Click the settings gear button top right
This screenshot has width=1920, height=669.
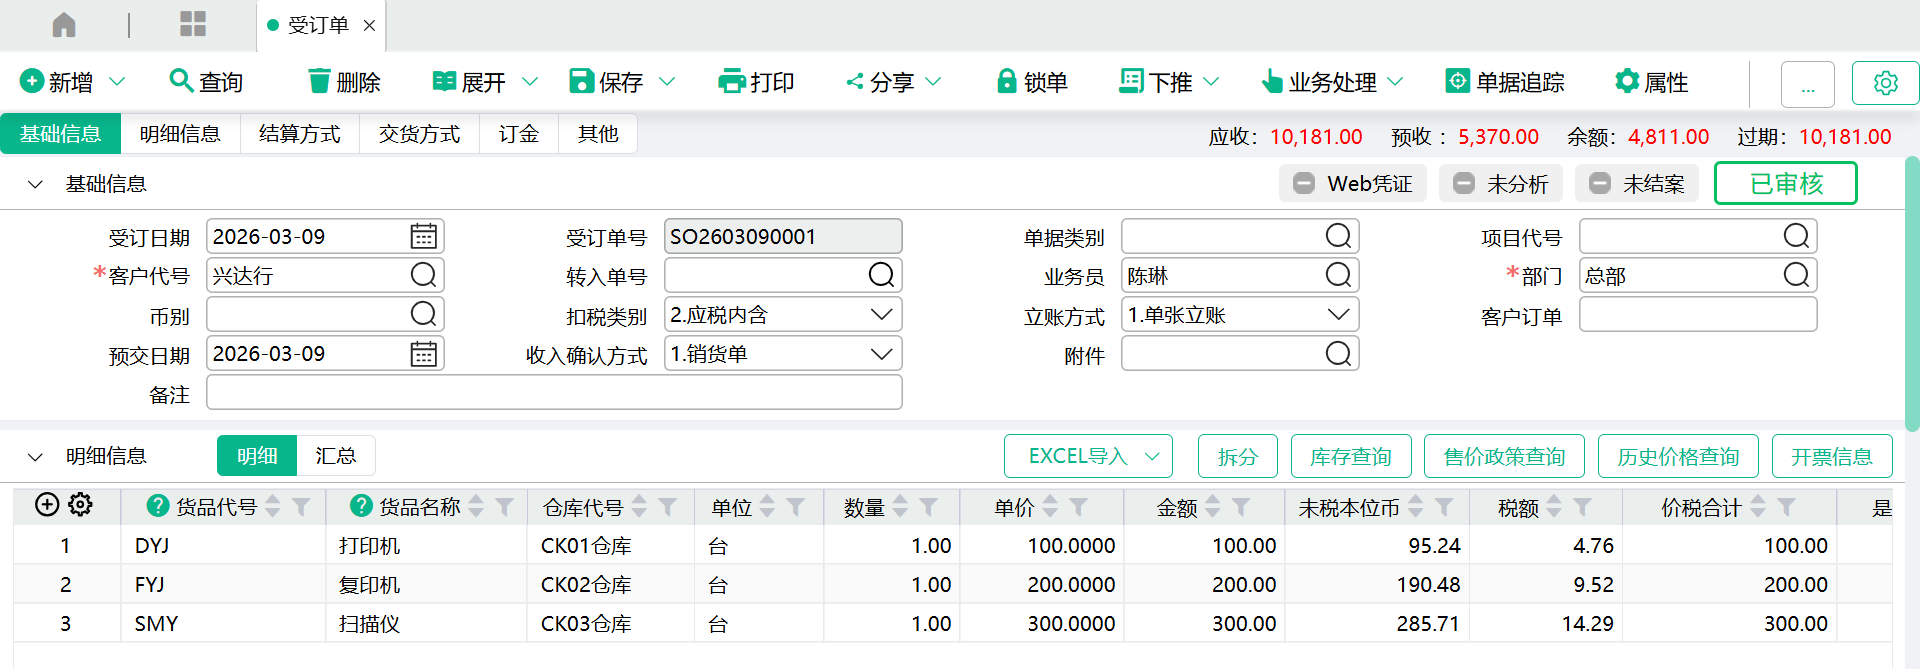tap(1885, 83)
